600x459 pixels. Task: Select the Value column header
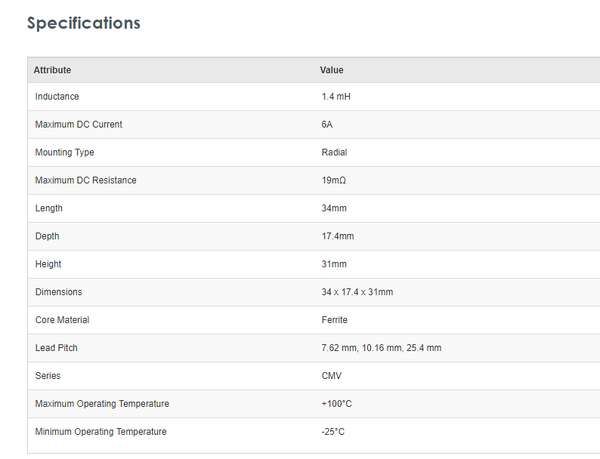pos(331,70)
